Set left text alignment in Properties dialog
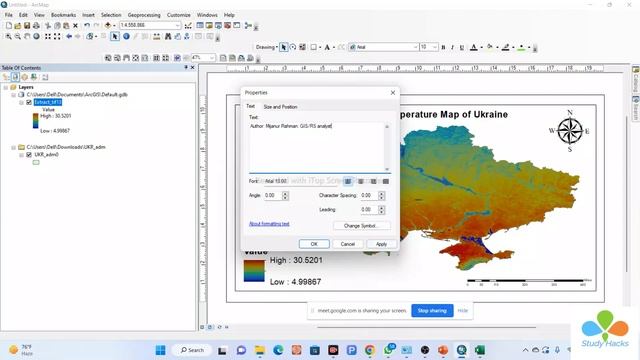 click(348, 181)
